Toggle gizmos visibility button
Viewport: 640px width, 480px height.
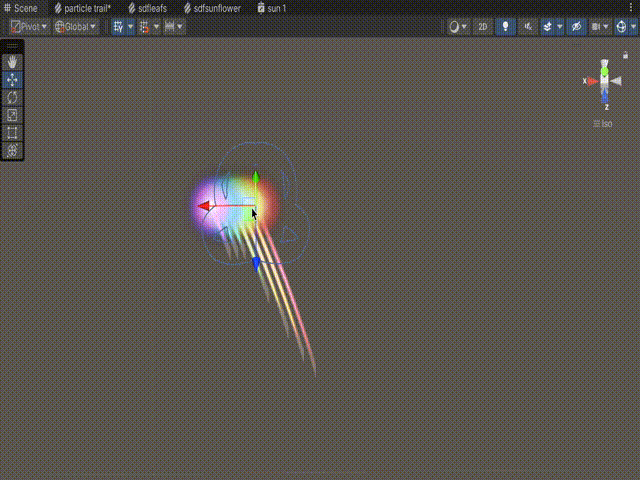pyautogui.click(x=621, y=27)
